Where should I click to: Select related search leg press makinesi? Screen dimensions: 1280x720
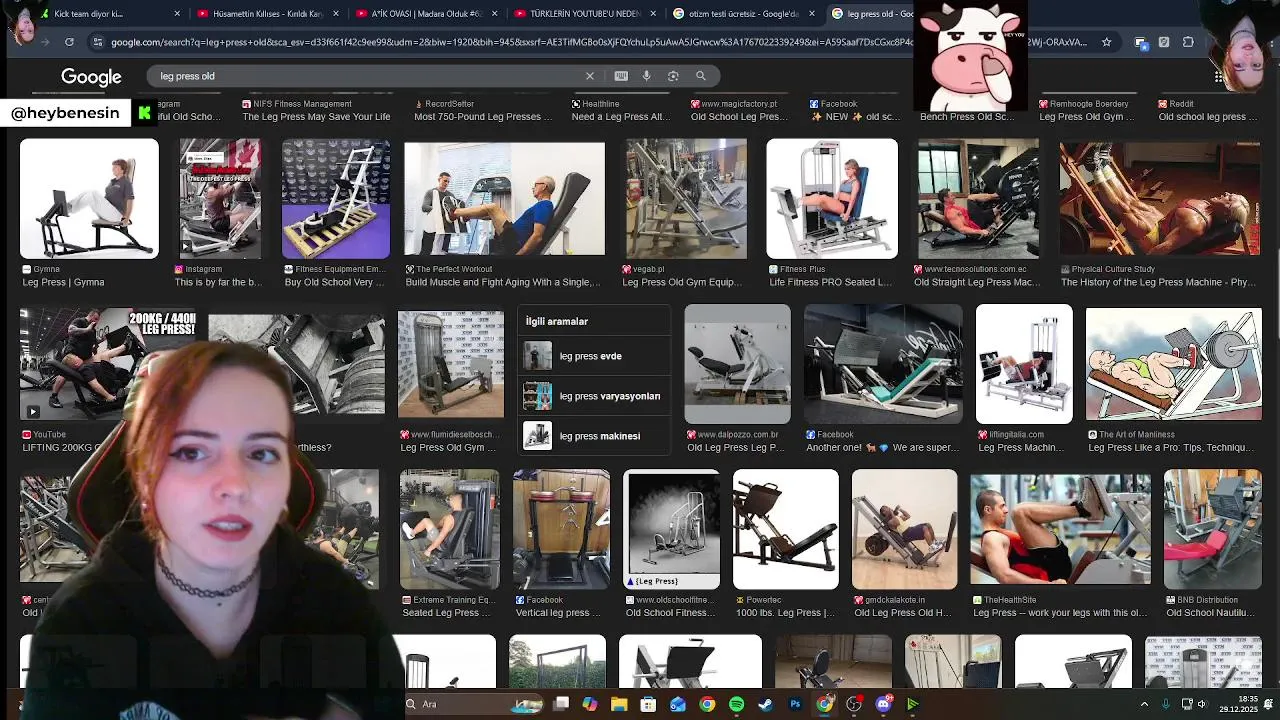click(x=592, y=436)
